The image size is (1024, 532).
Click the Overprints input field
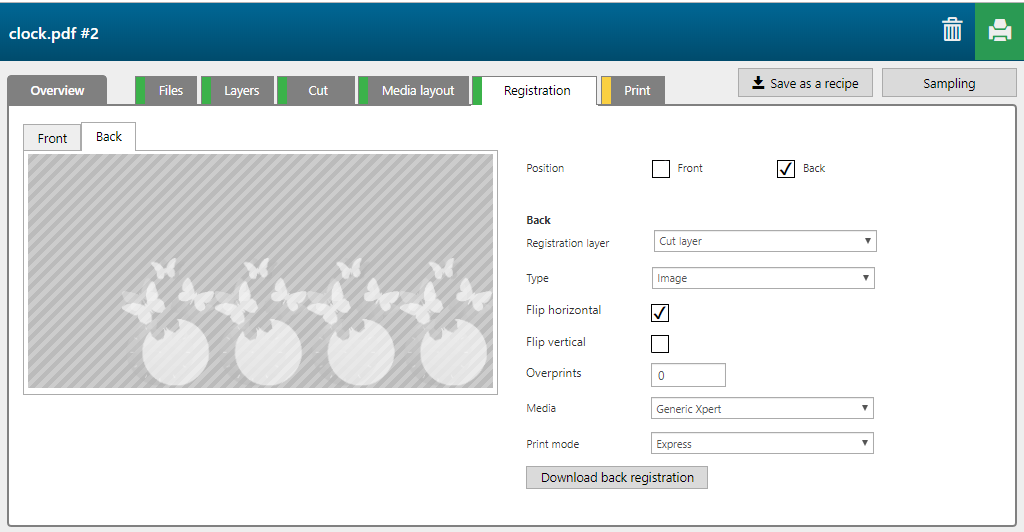pos(688,375)
